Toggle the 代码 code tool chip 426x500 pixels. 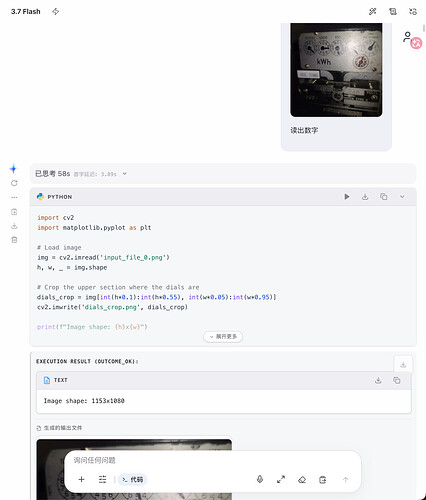point(132,480)
